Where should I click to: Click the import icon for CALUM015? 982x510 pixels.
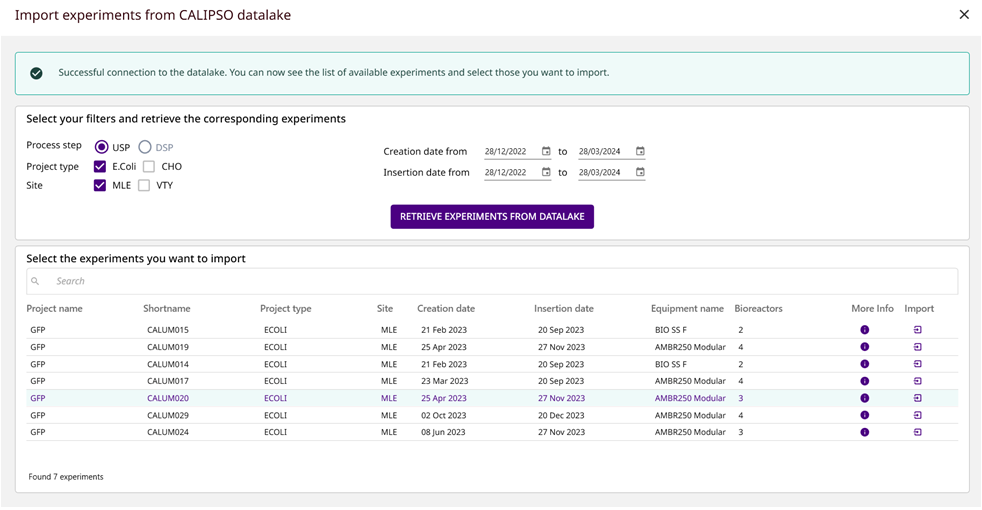click(917, 330)
